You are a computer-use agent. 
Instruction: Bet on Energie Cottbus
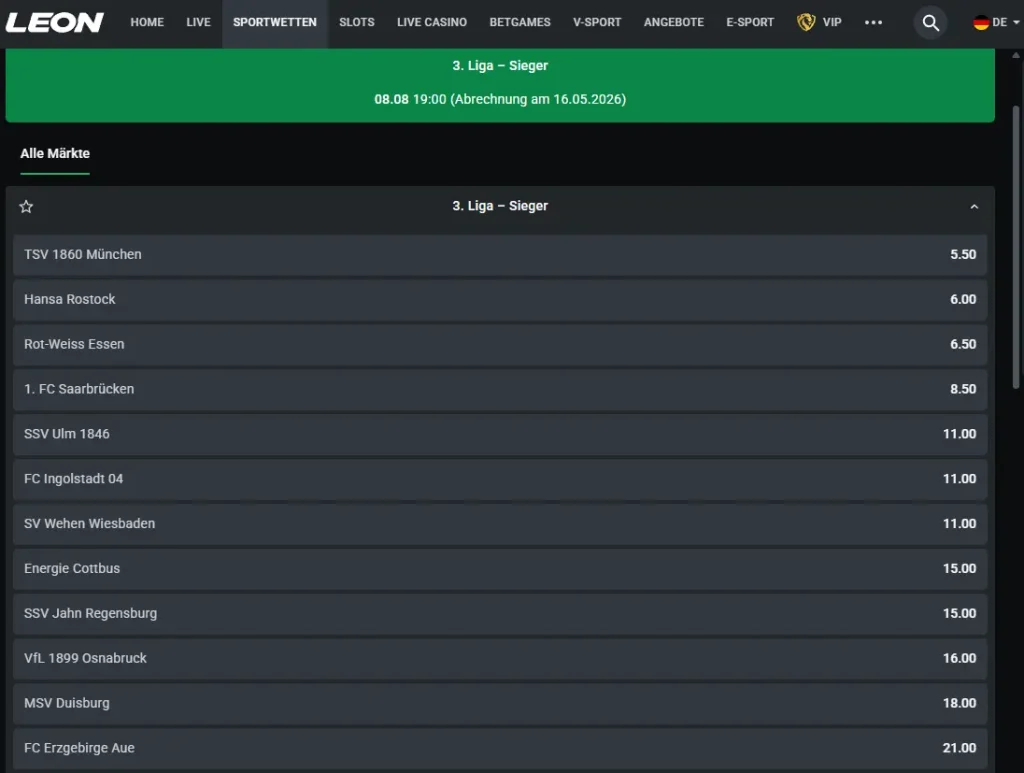pos(500,569)
